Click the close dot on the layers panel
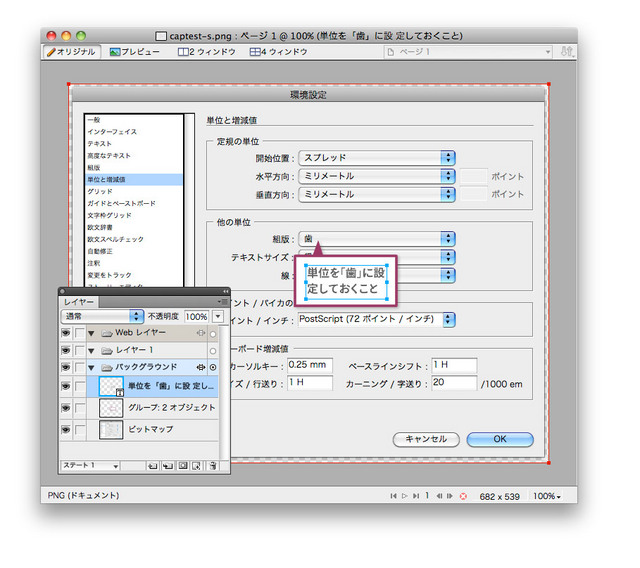 click(x=62, y=291)
